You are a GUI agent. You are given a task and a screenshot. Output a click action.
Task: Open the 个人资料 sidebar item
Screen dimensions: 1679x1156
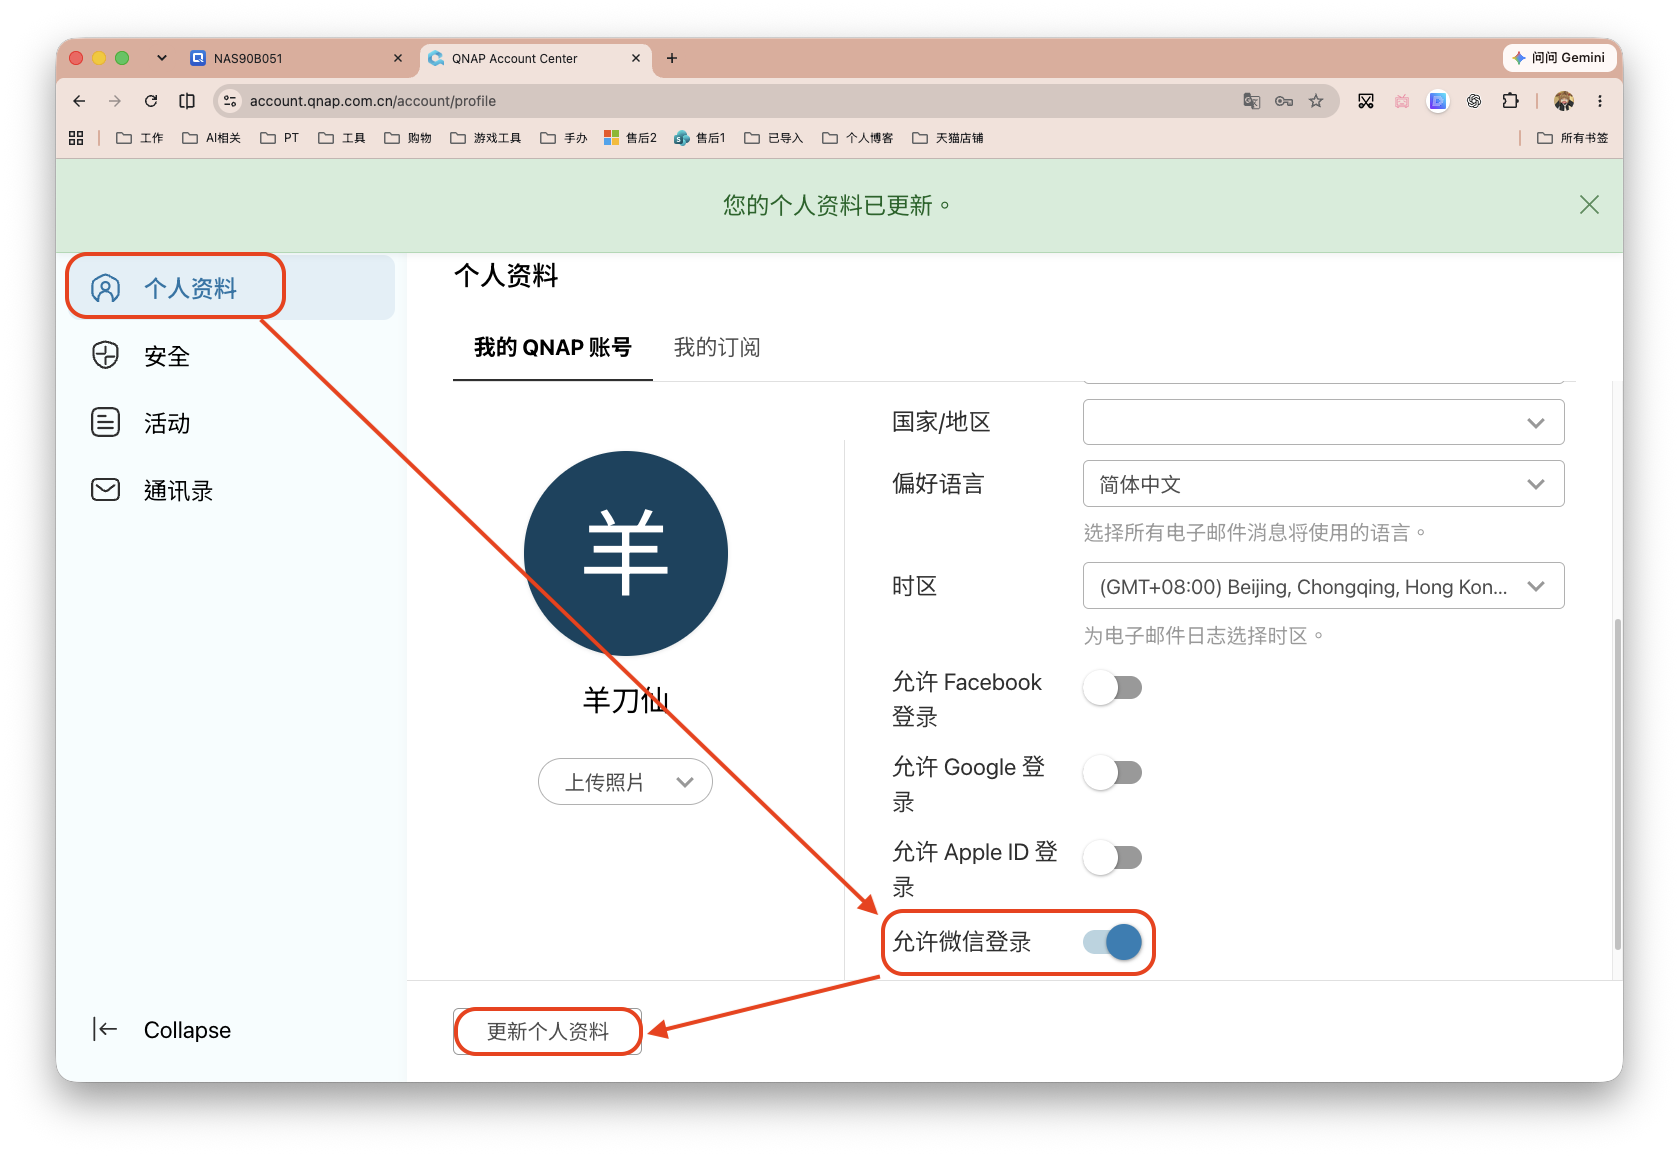click(230, 288)
